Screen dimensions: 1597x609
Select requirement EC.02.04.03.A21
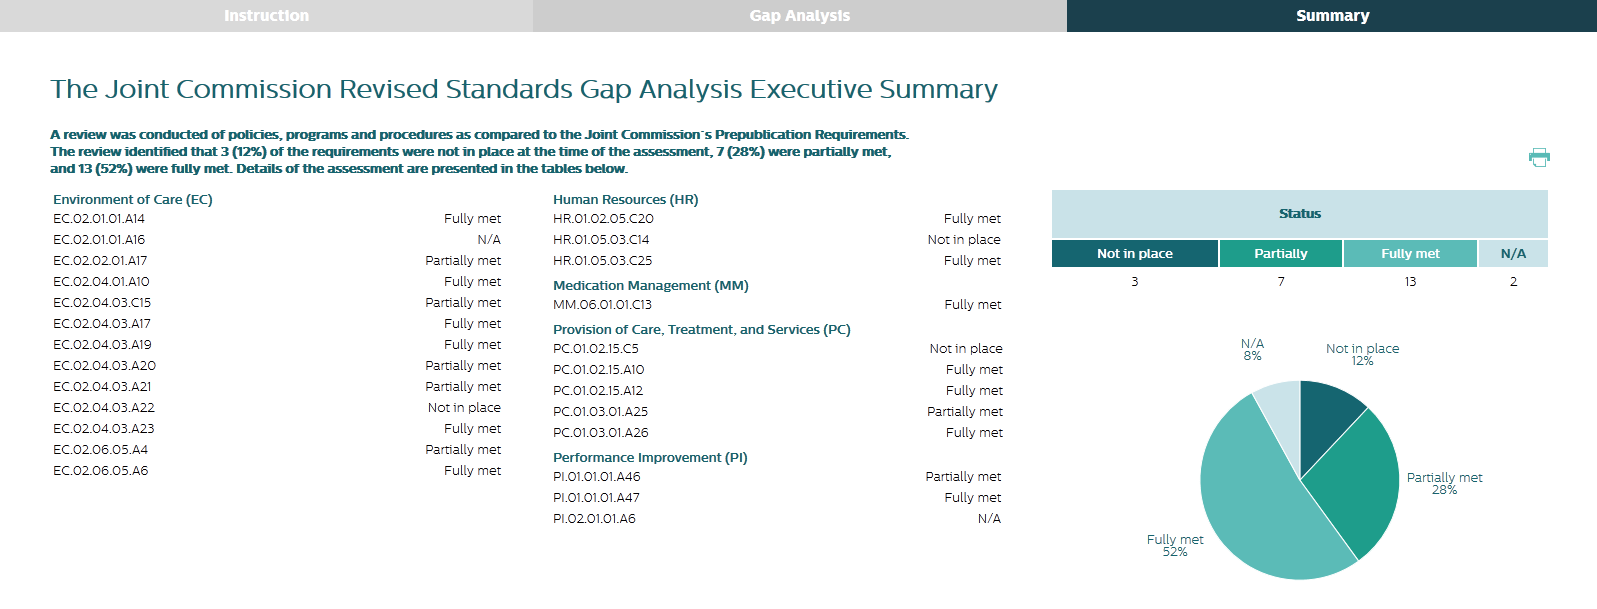coord(102,387)
